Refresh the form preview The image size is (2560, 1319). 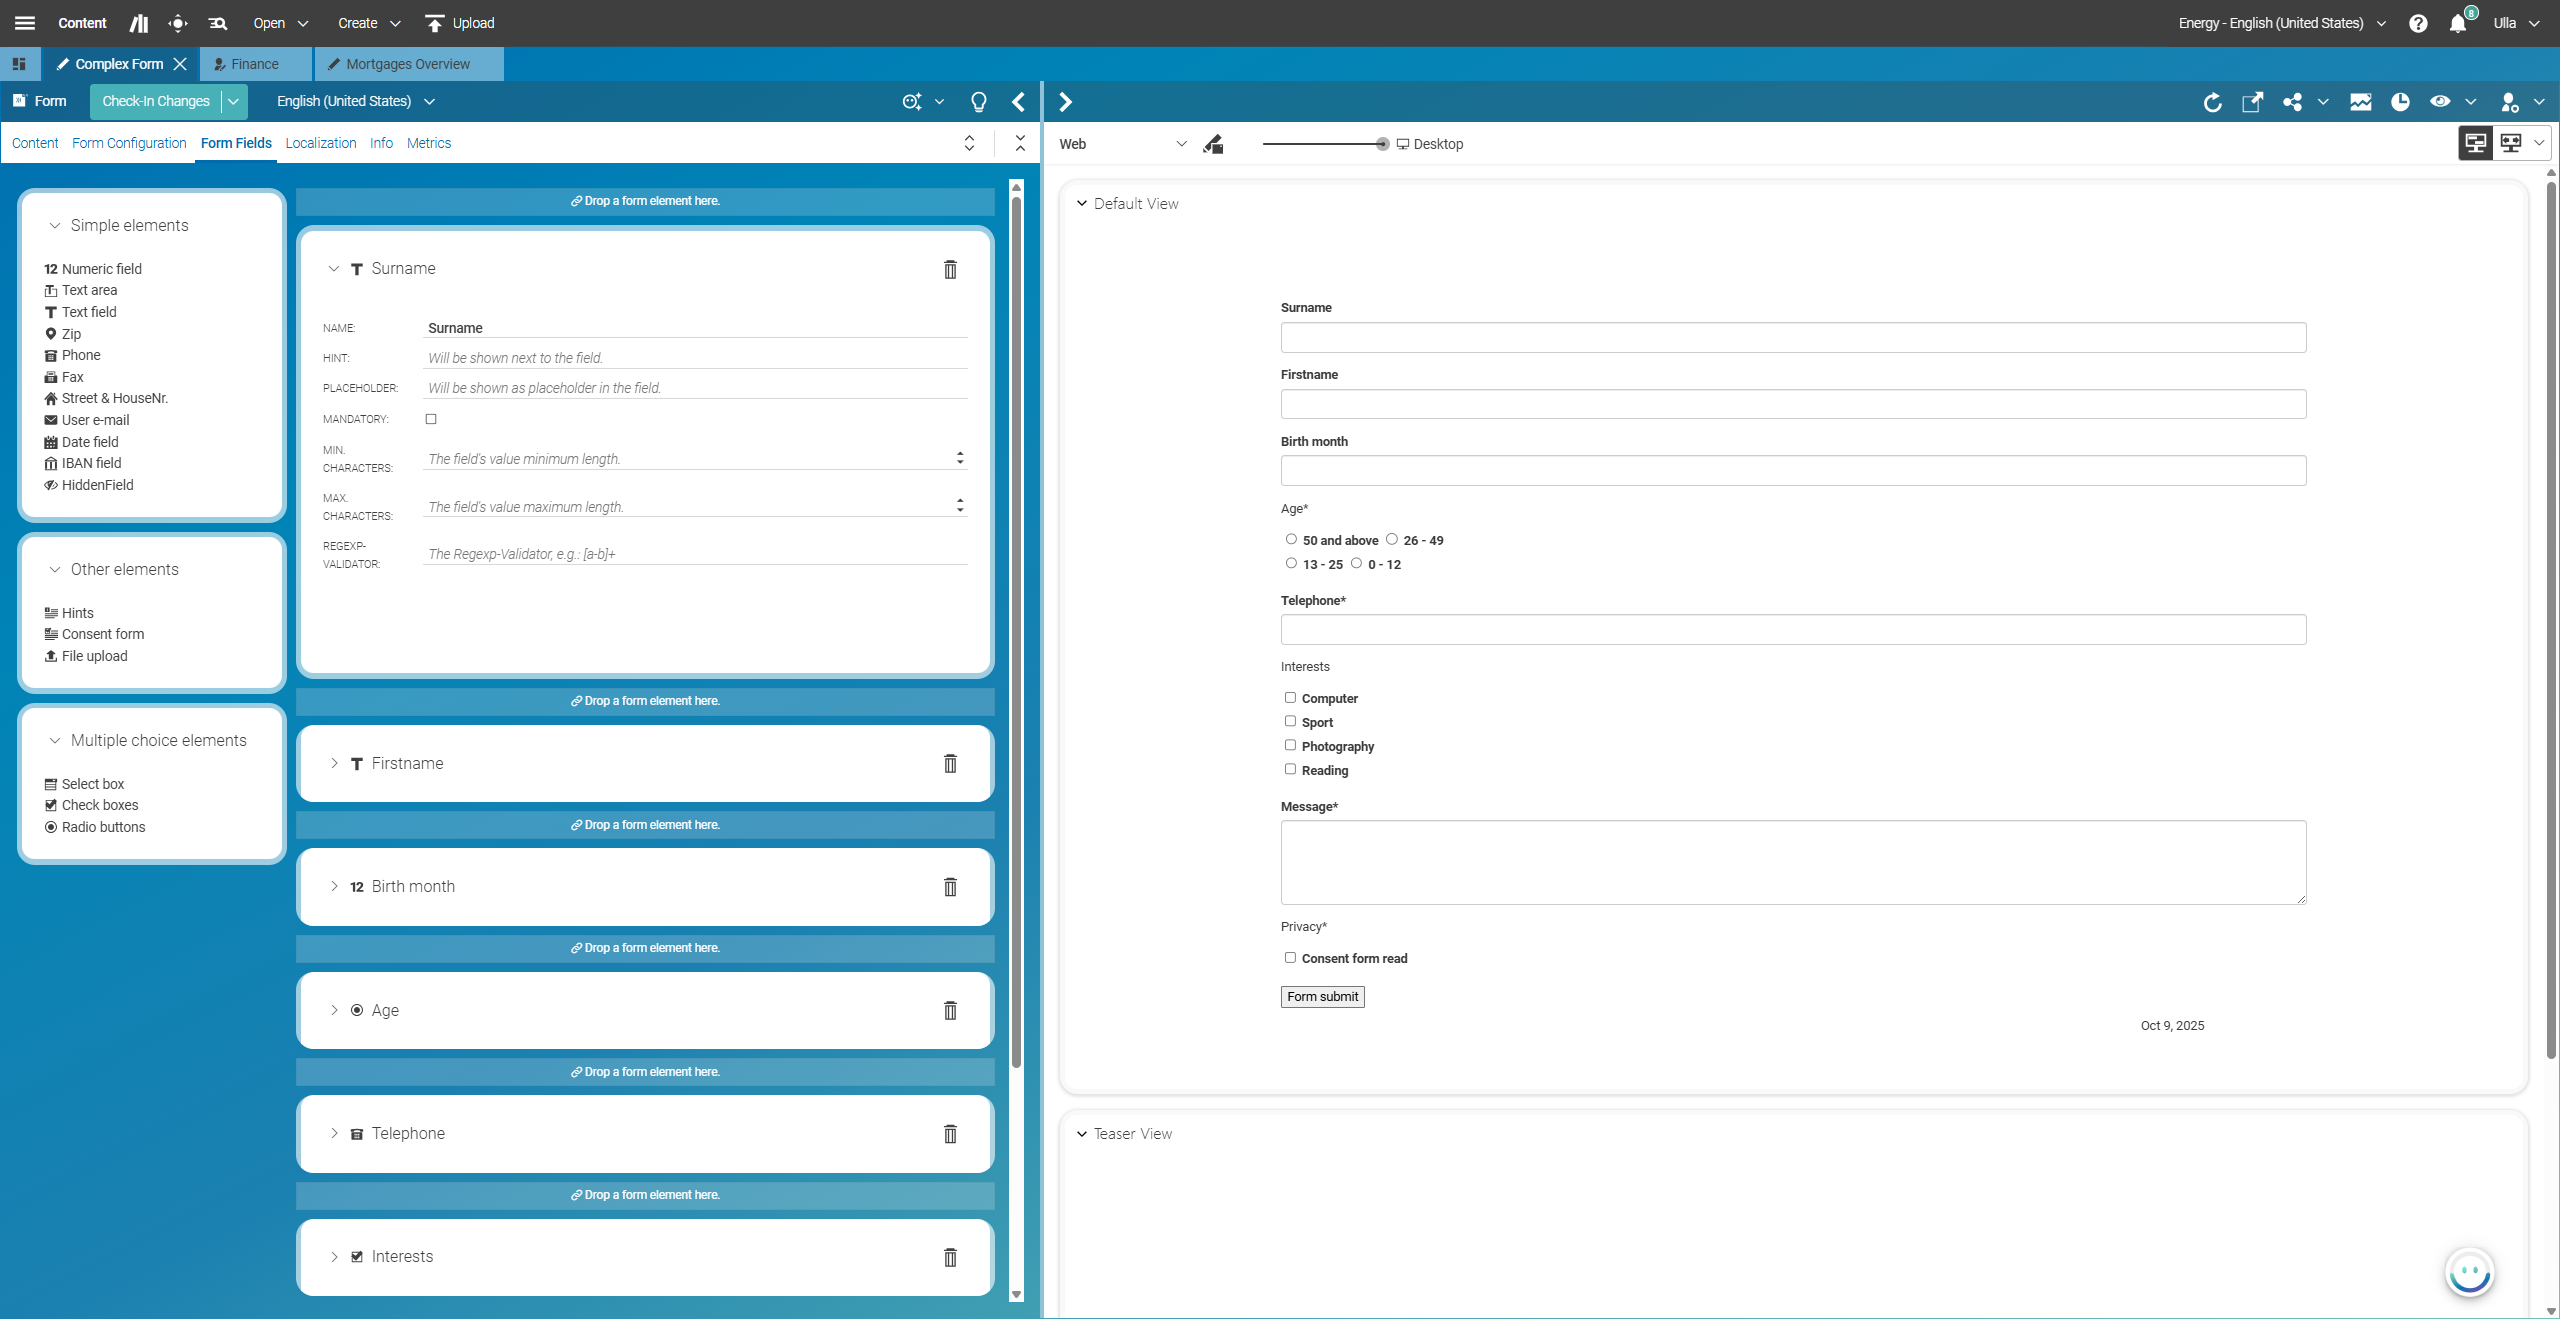pos(2211,101)
